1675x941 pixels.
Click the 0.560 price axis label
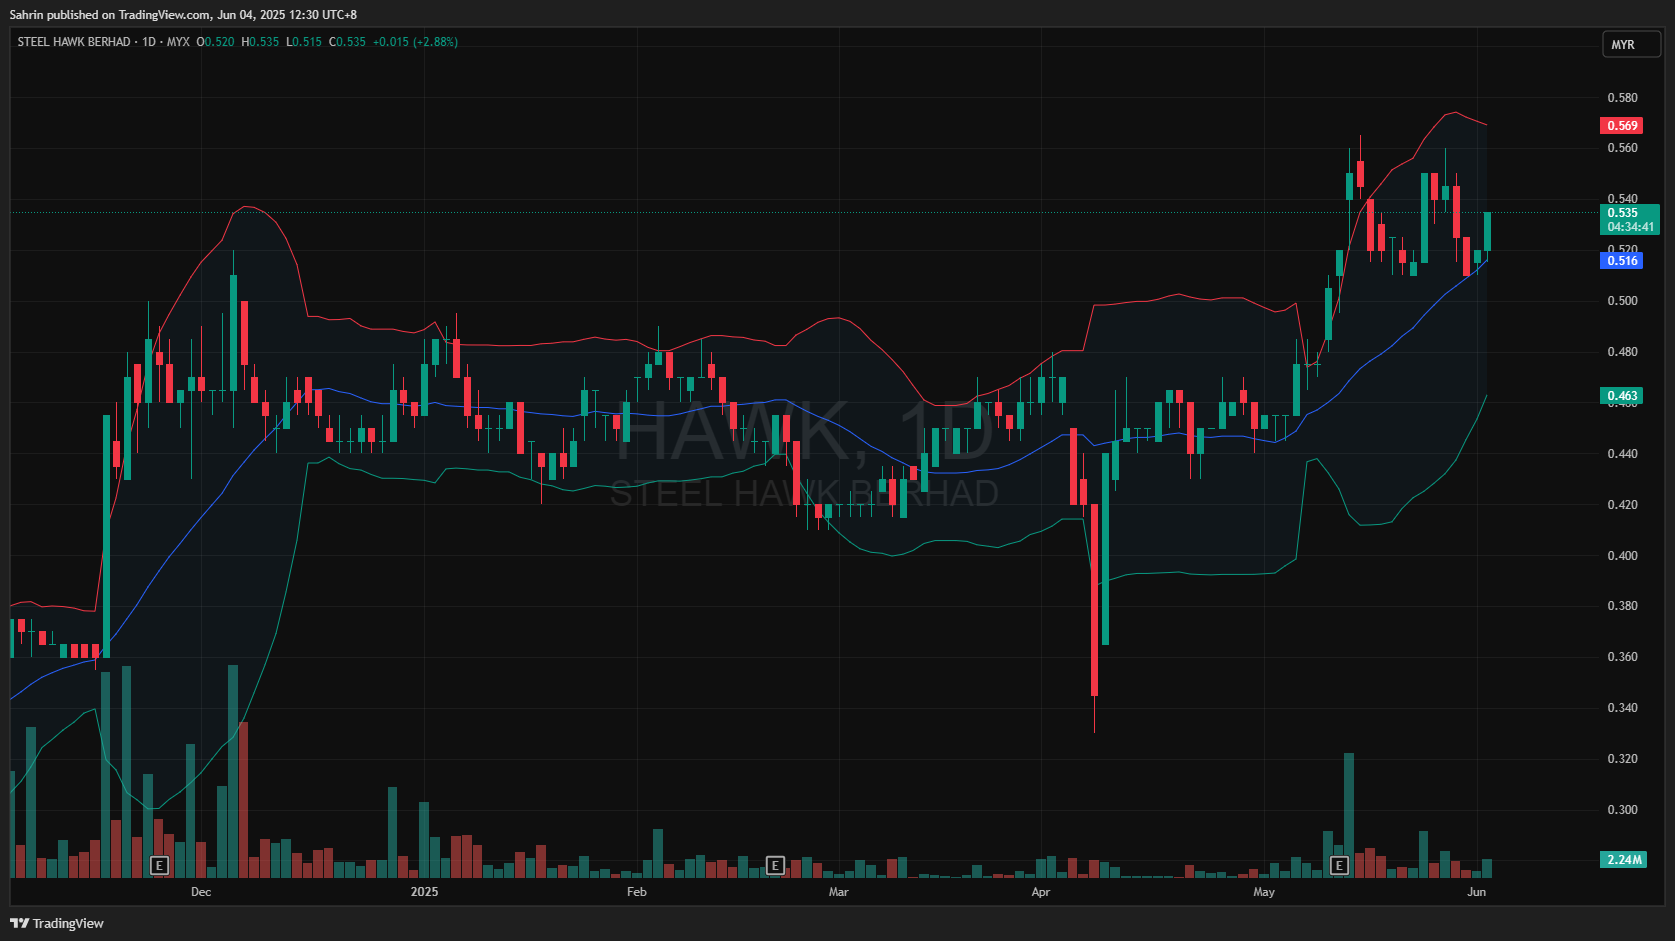tap(1622, 148)
